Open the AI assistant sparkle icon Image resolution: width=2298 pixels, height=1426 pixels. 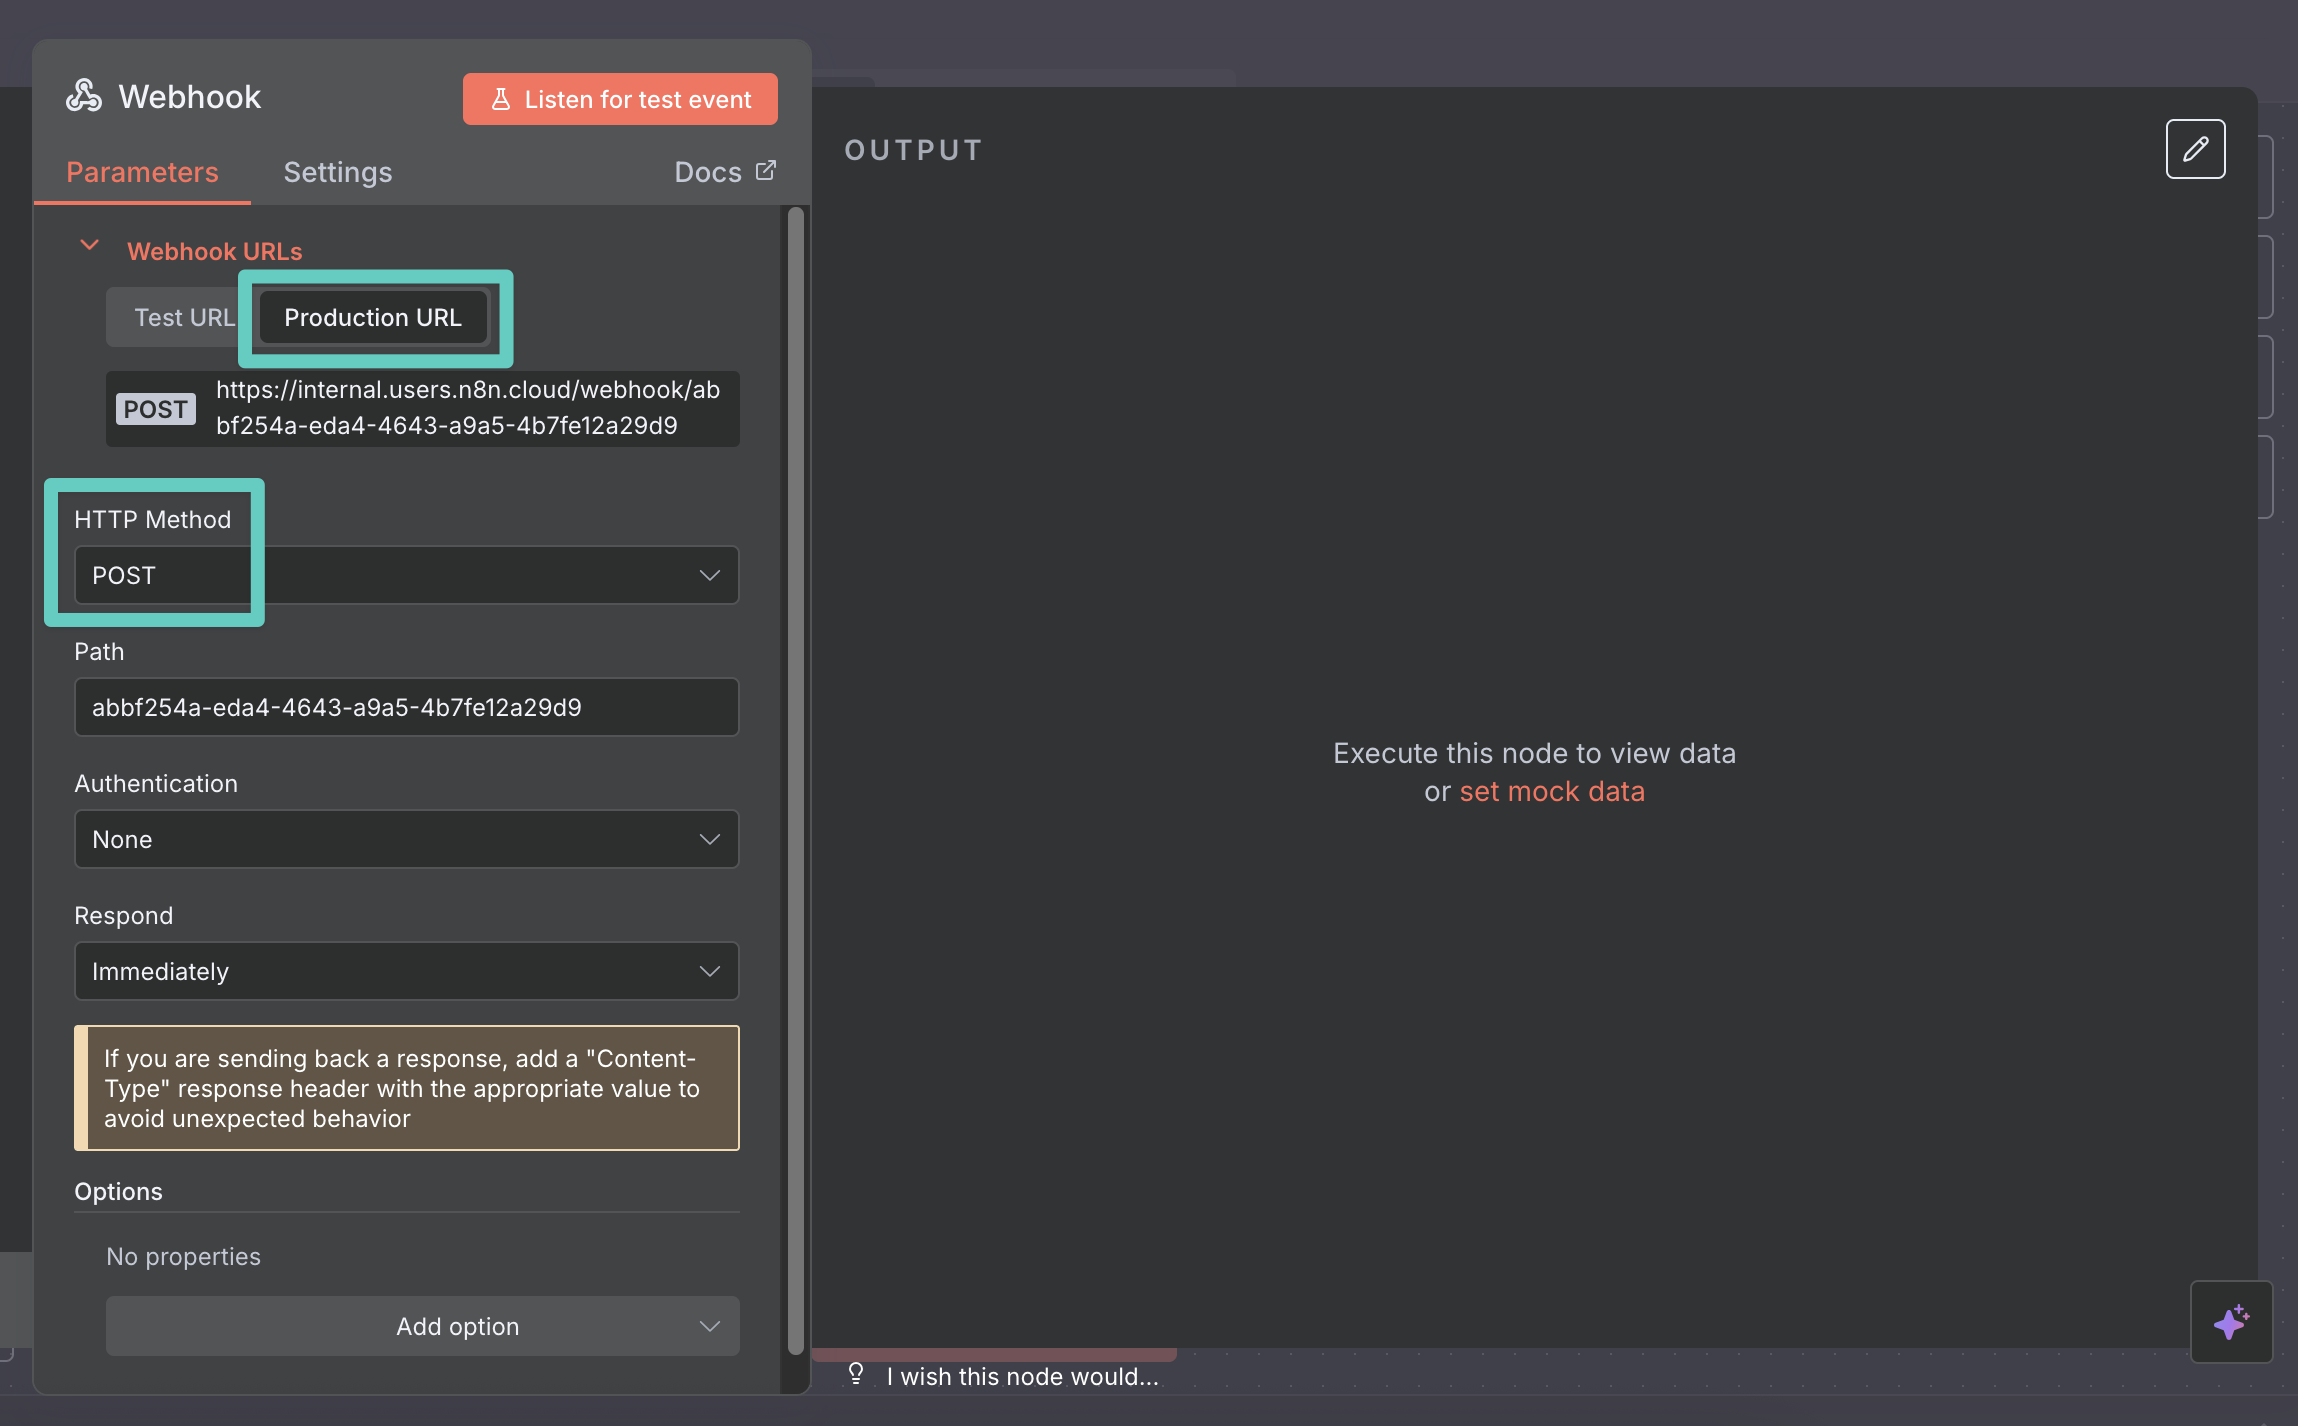[x=2231, y=1322]
